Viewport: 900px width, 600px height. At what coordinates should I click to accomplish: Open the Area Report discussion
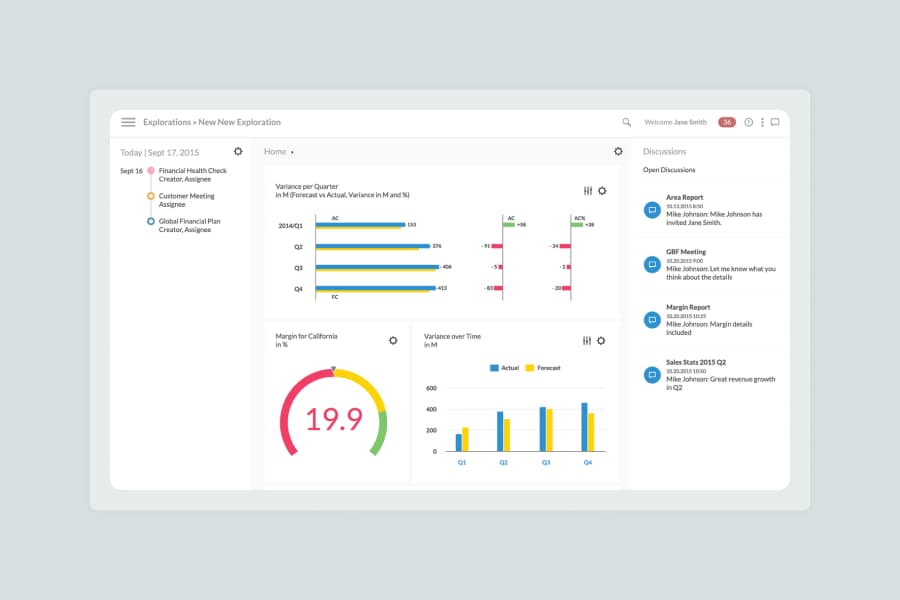point(685,198)
